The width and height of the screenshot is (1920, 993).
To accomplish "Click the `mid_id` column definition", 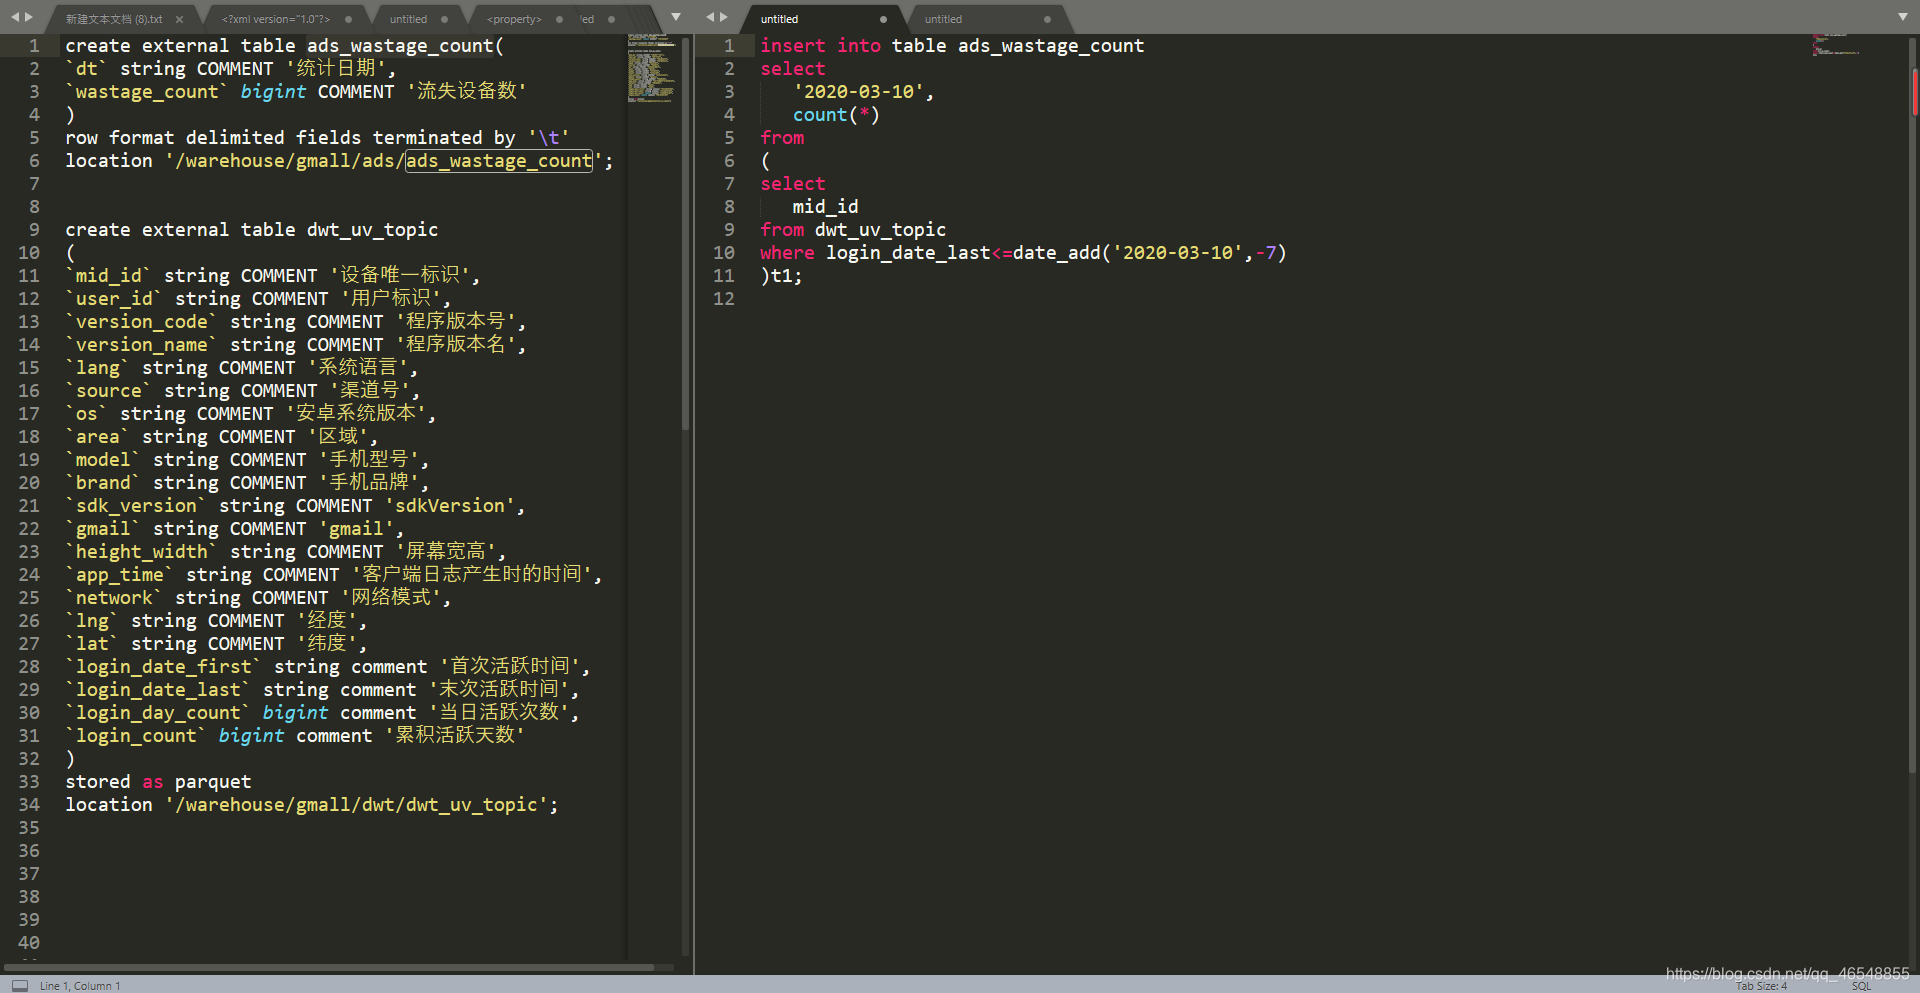I will pyautogui.click(x=273, y=276).
